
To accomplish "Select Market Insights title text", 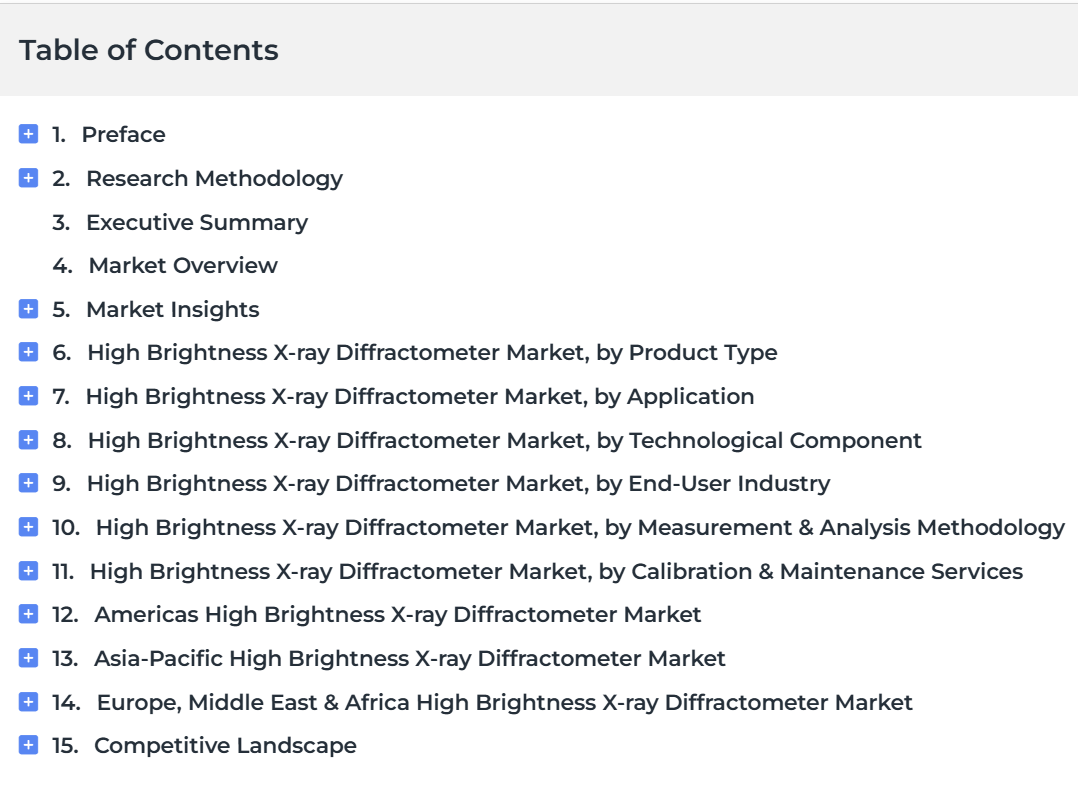I will tap(173, 310).
